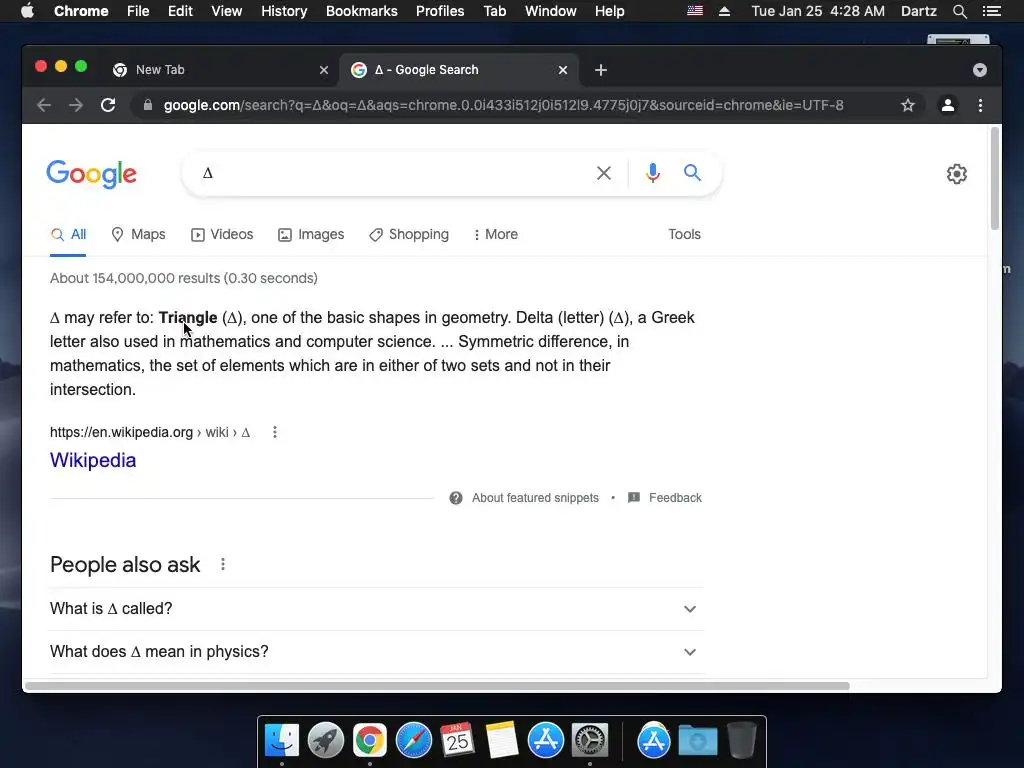
Task: Close the Δ - Google Search tab
Action: coord(563,70)
